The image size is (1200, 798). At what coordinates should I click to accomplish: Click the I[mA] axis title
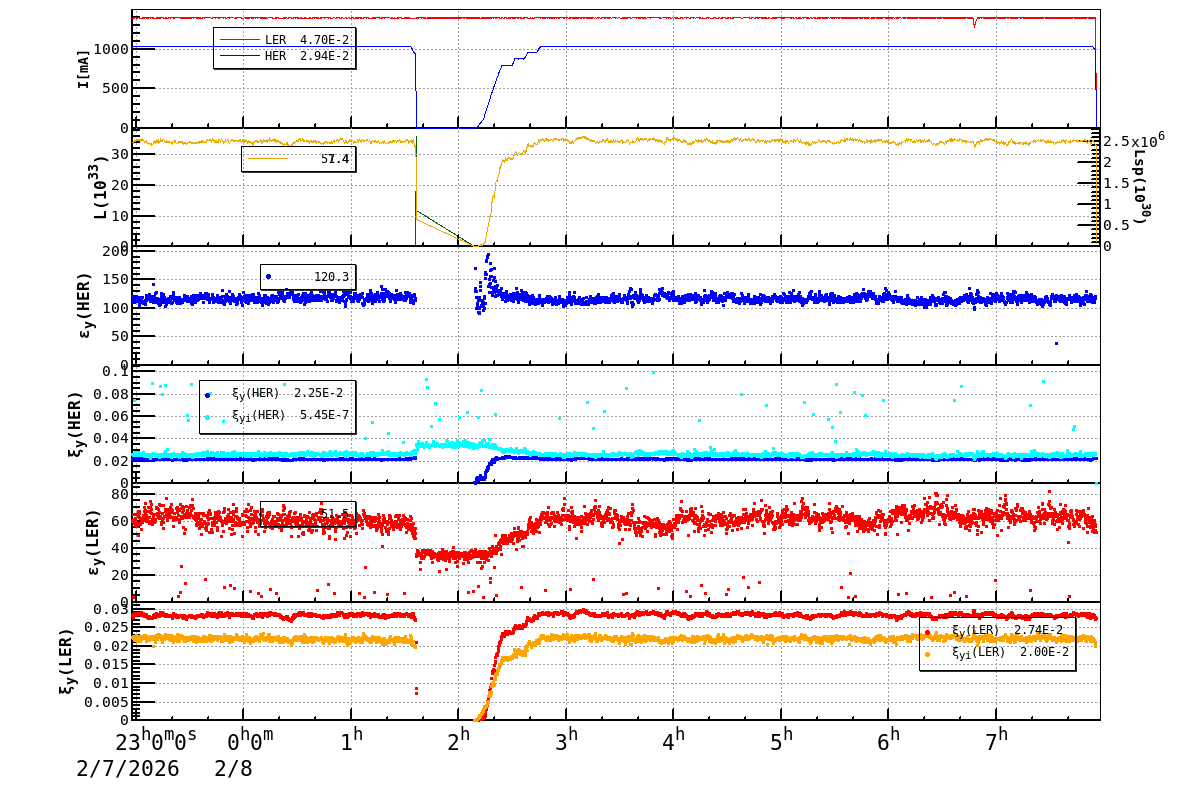[84, 69]
